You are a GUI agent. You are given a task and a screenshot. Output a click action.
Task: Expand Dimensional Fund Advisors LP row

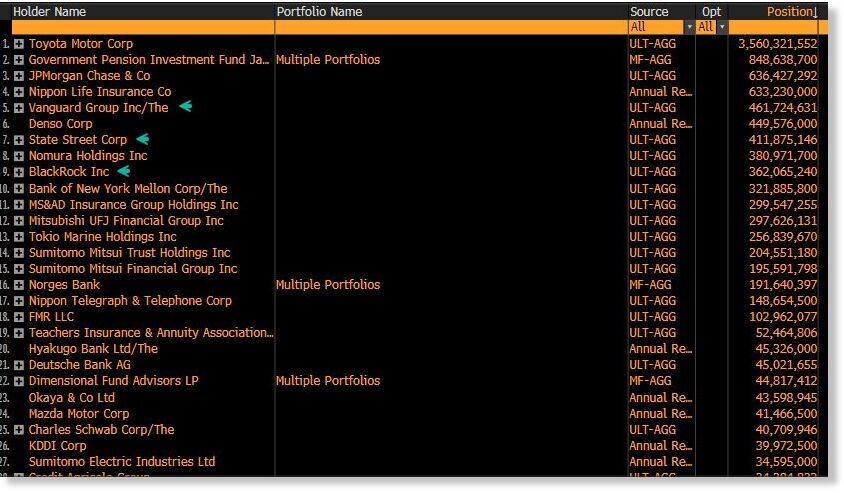point(19,382)
